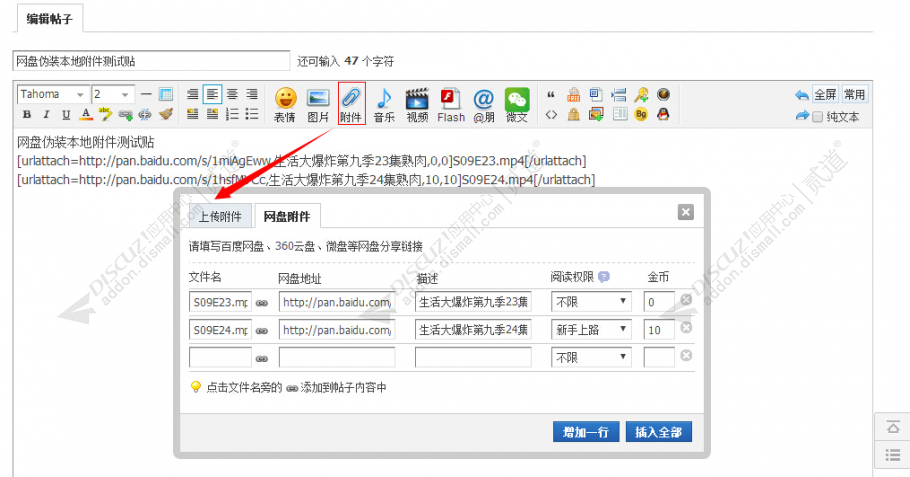
Task: Click the post title input field
Action: (151, 61)
